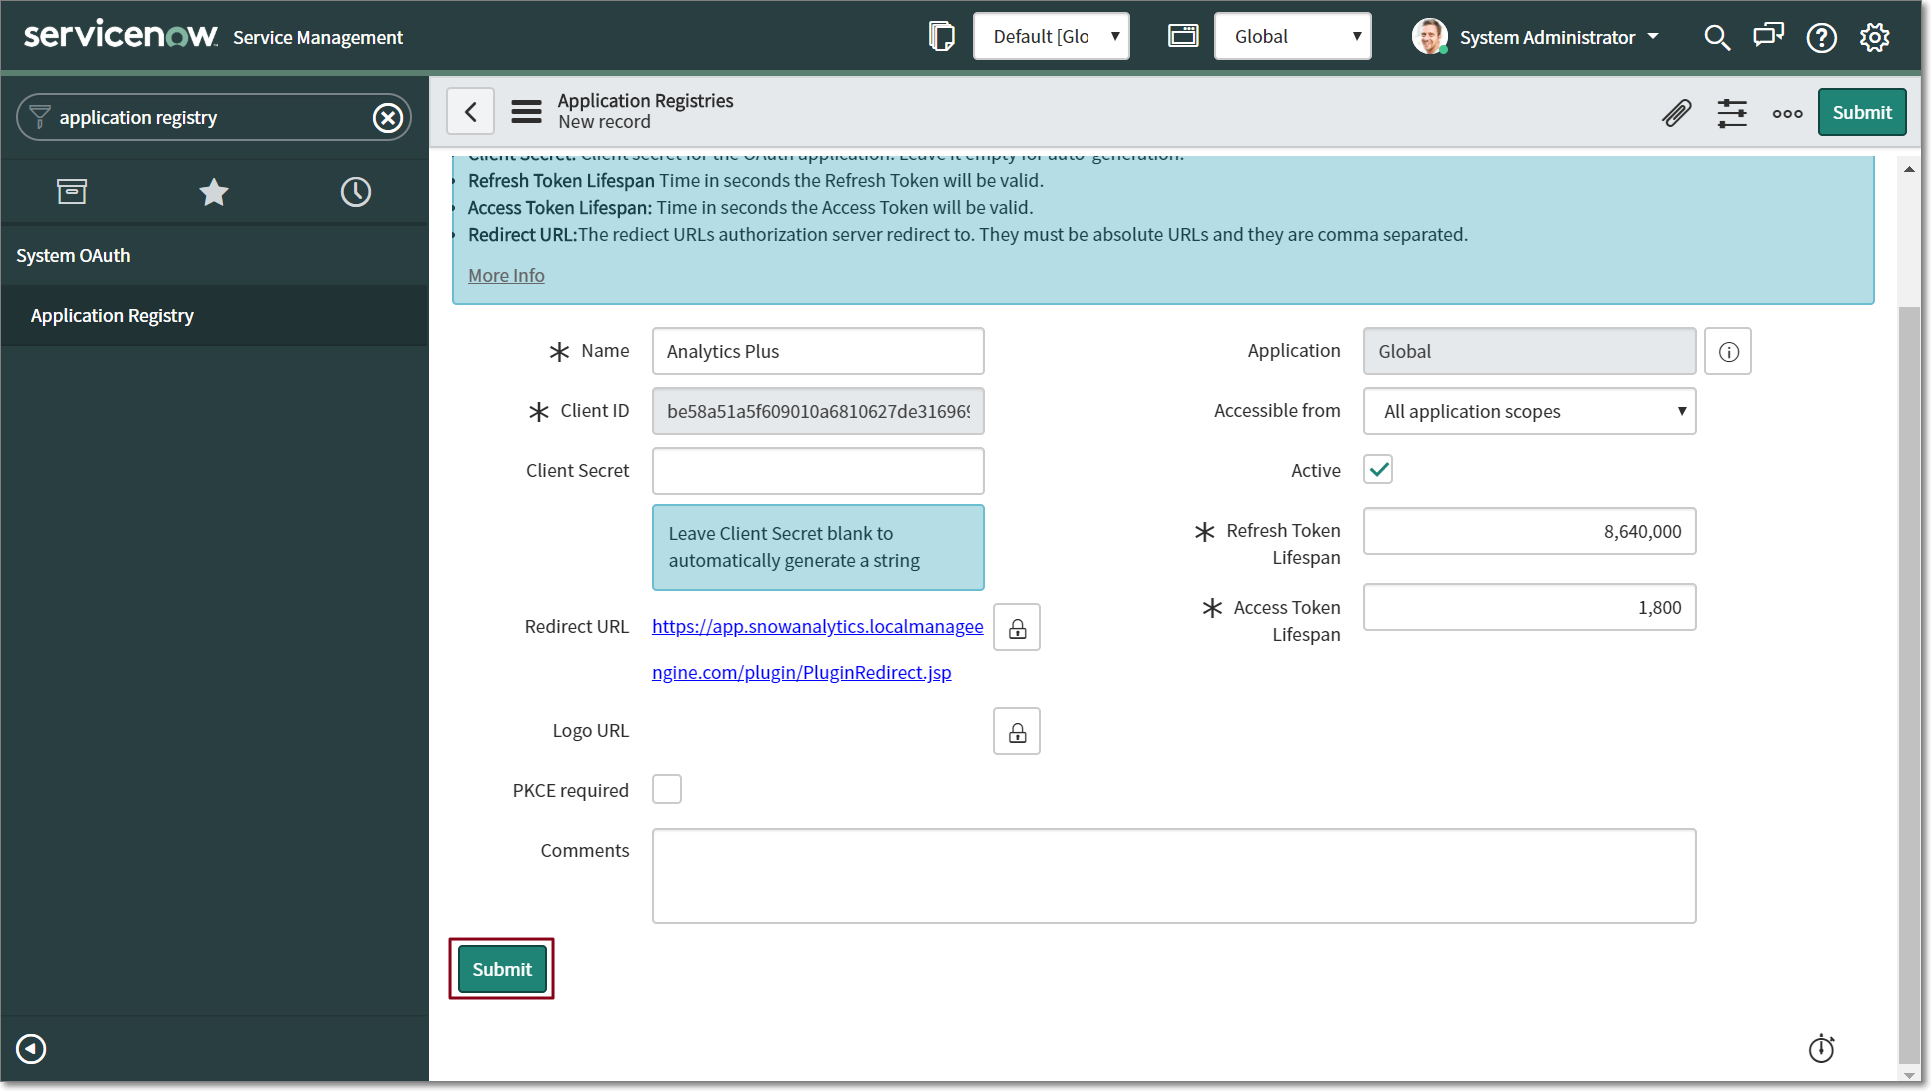Click the navigator filter search box

point(214,118)
